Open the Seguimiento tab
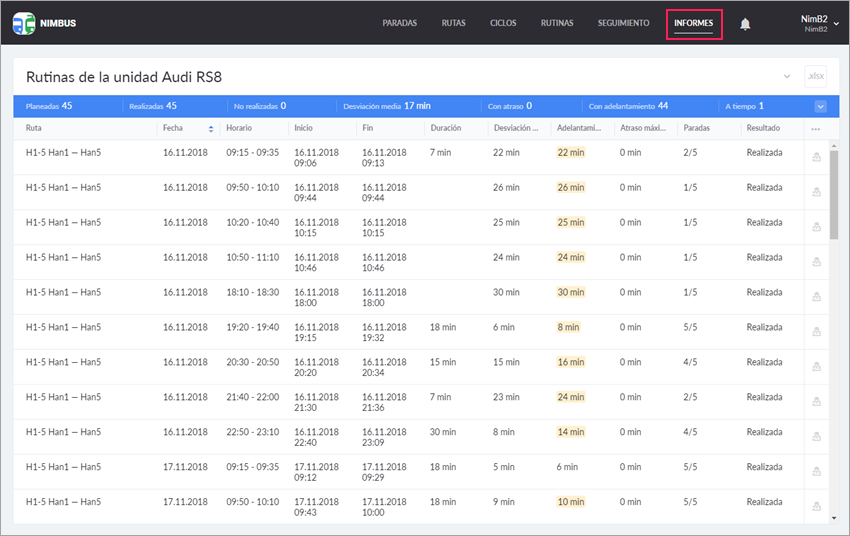 pyautogui.click(x=623, y=23)
